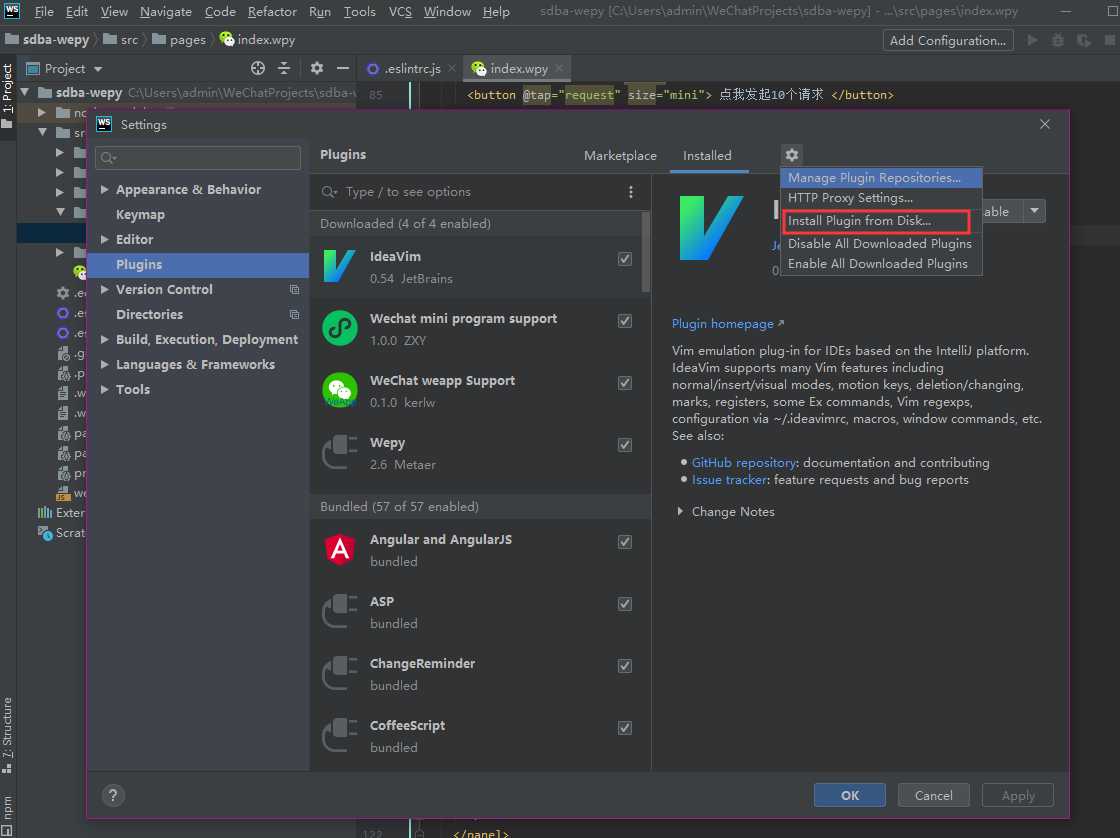Open the Z: Structure side tool window

[7, 734]
